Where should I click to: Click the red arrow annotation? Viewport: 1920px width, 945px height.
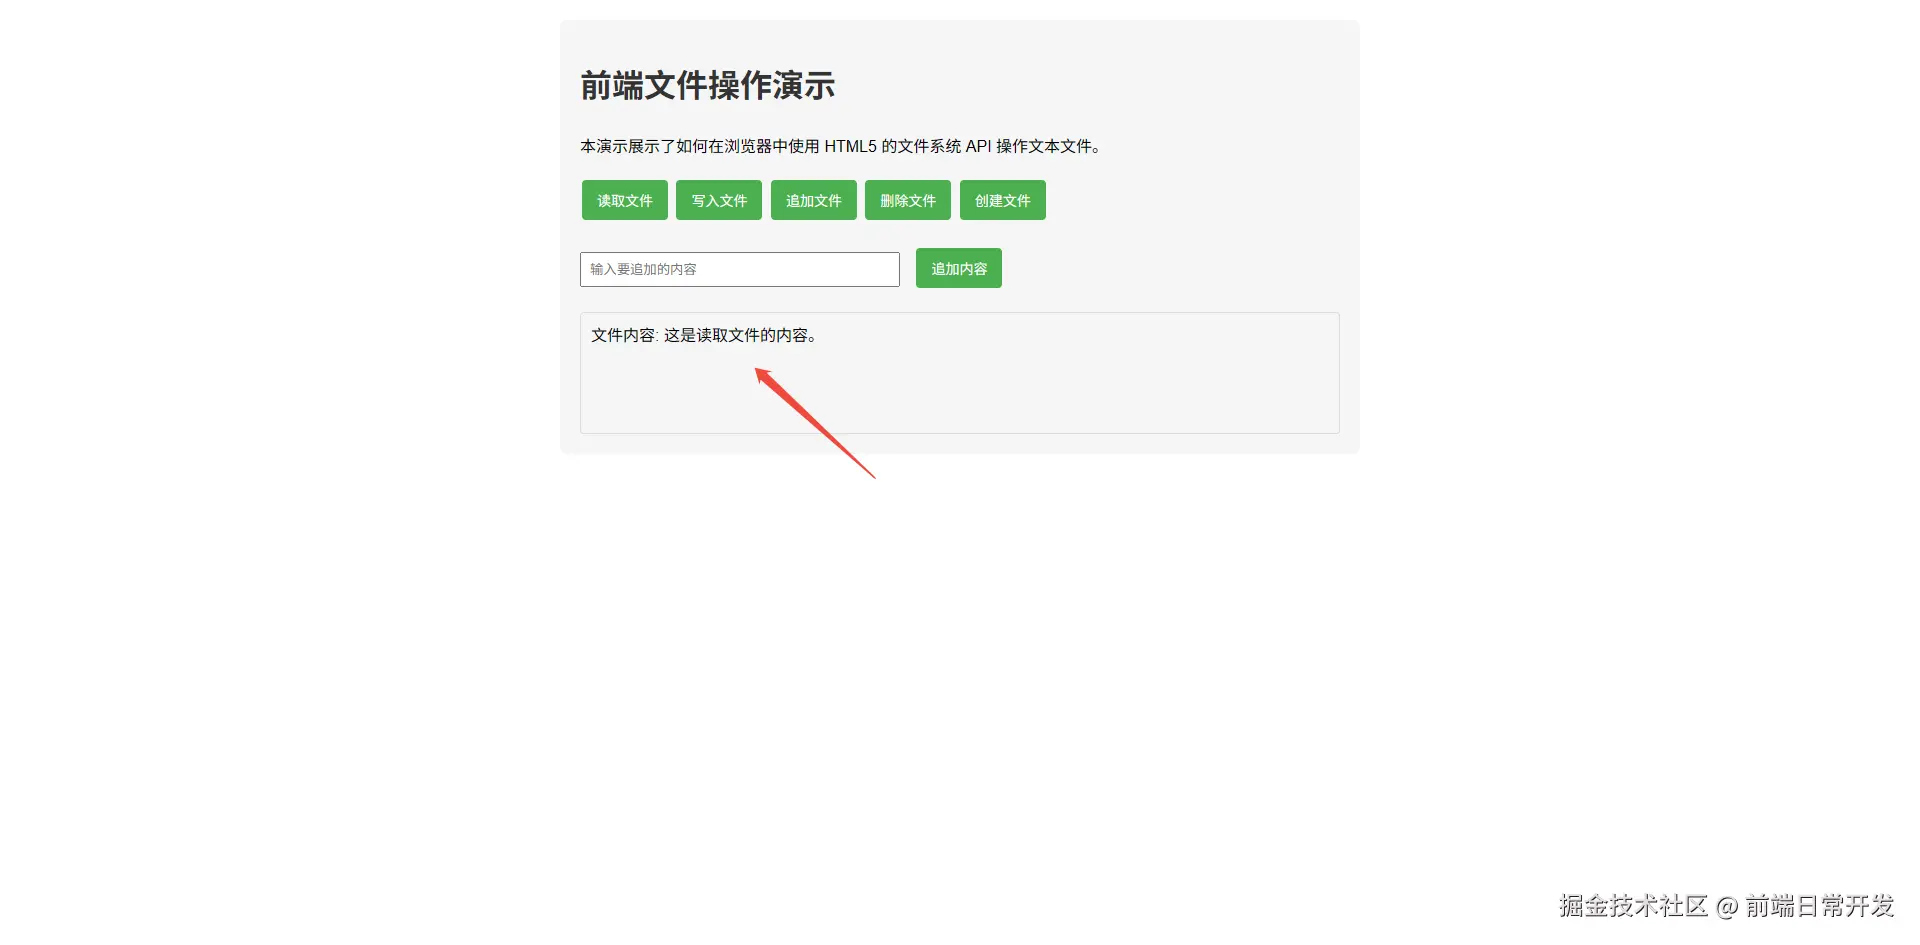tap(814, 422)
